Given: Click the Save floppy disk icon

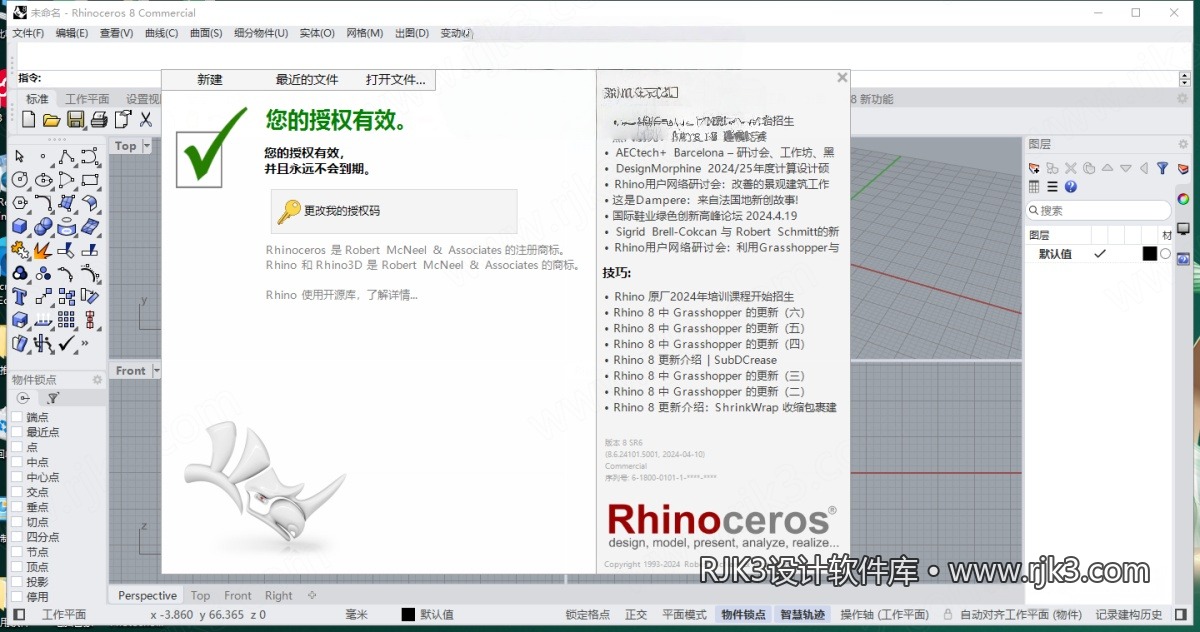Looking at the screenshot, I should point(75,120).
